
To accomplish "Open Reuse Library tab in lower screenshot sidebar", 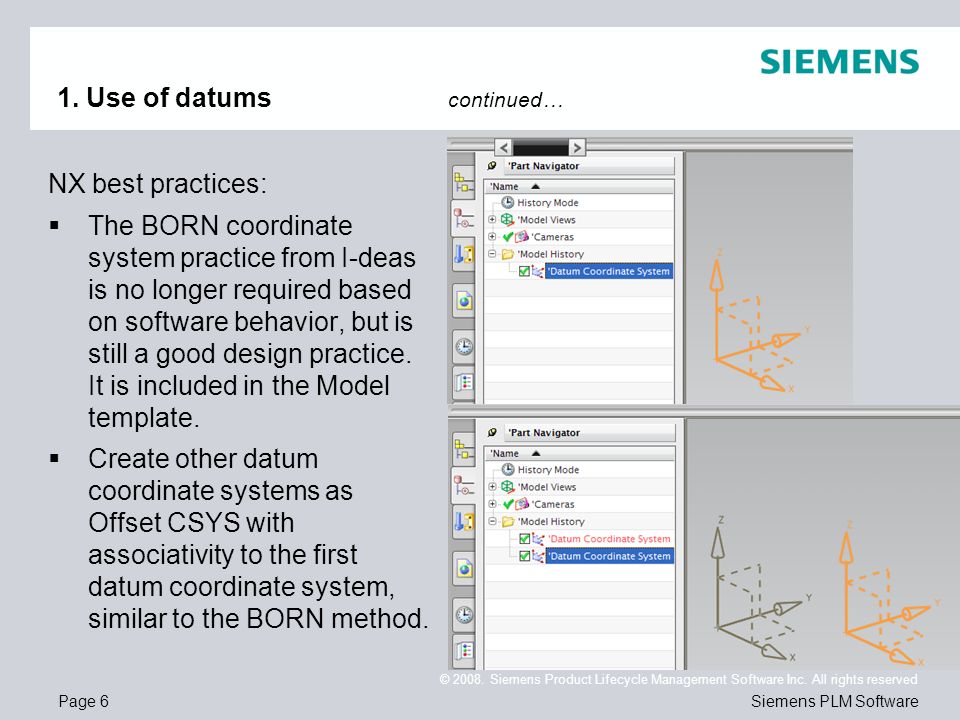I will point(463,522).
